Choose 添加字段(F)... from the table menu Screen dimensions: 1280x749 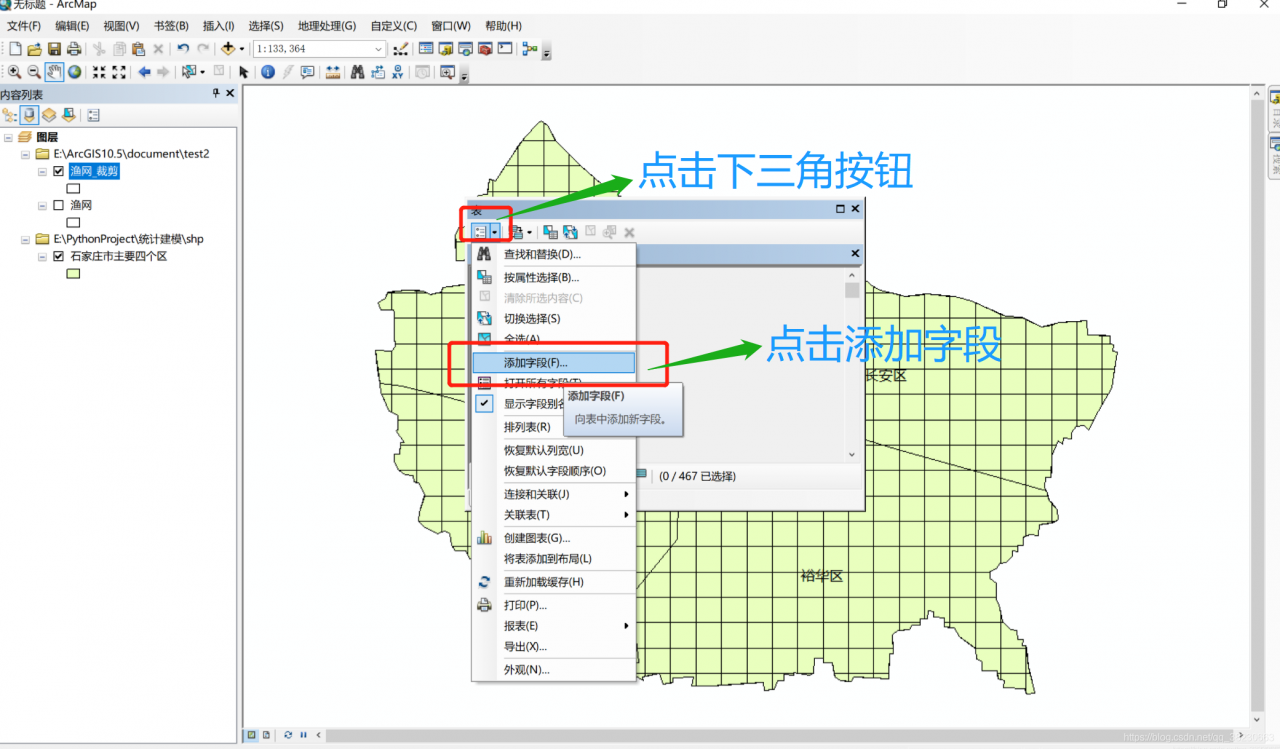(554, 362)
